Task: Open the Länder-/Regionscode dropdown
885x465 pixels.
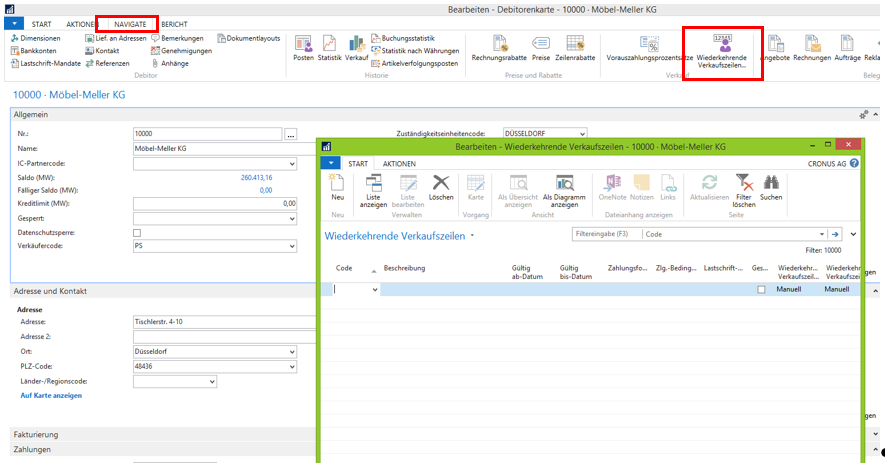Action: tap(212, 381)
